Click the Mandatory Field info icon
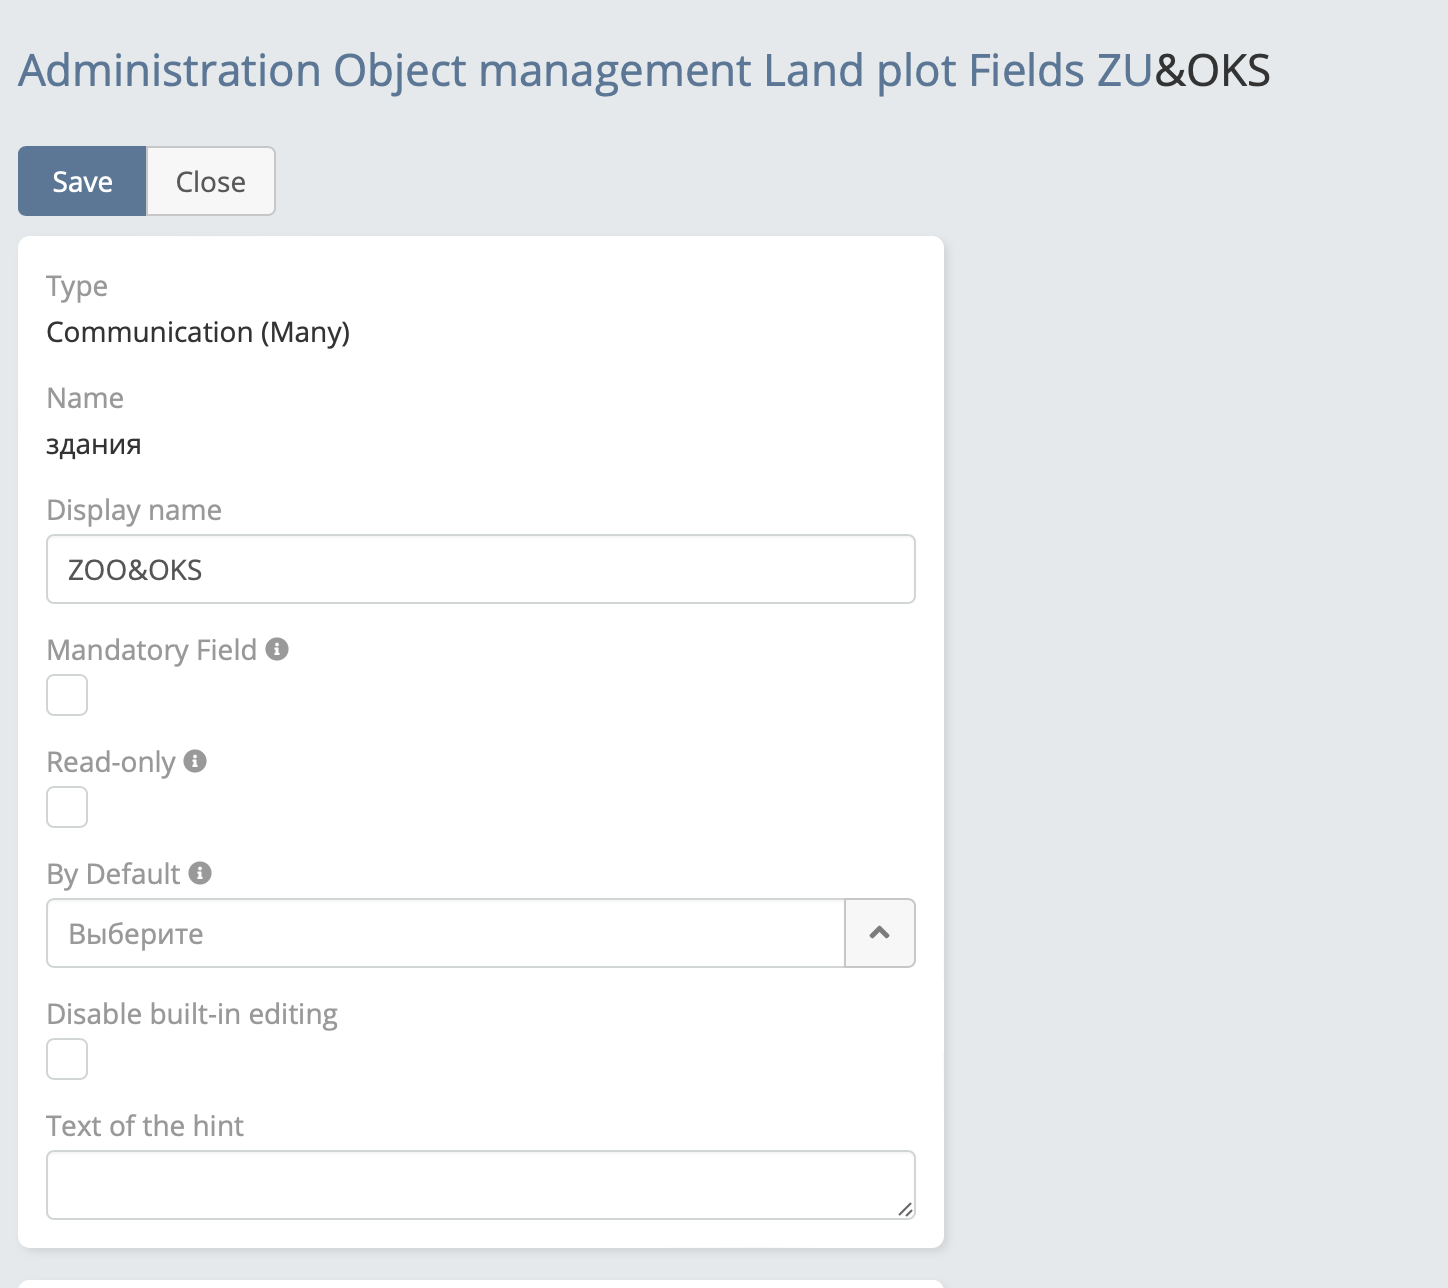 (277, 649)
